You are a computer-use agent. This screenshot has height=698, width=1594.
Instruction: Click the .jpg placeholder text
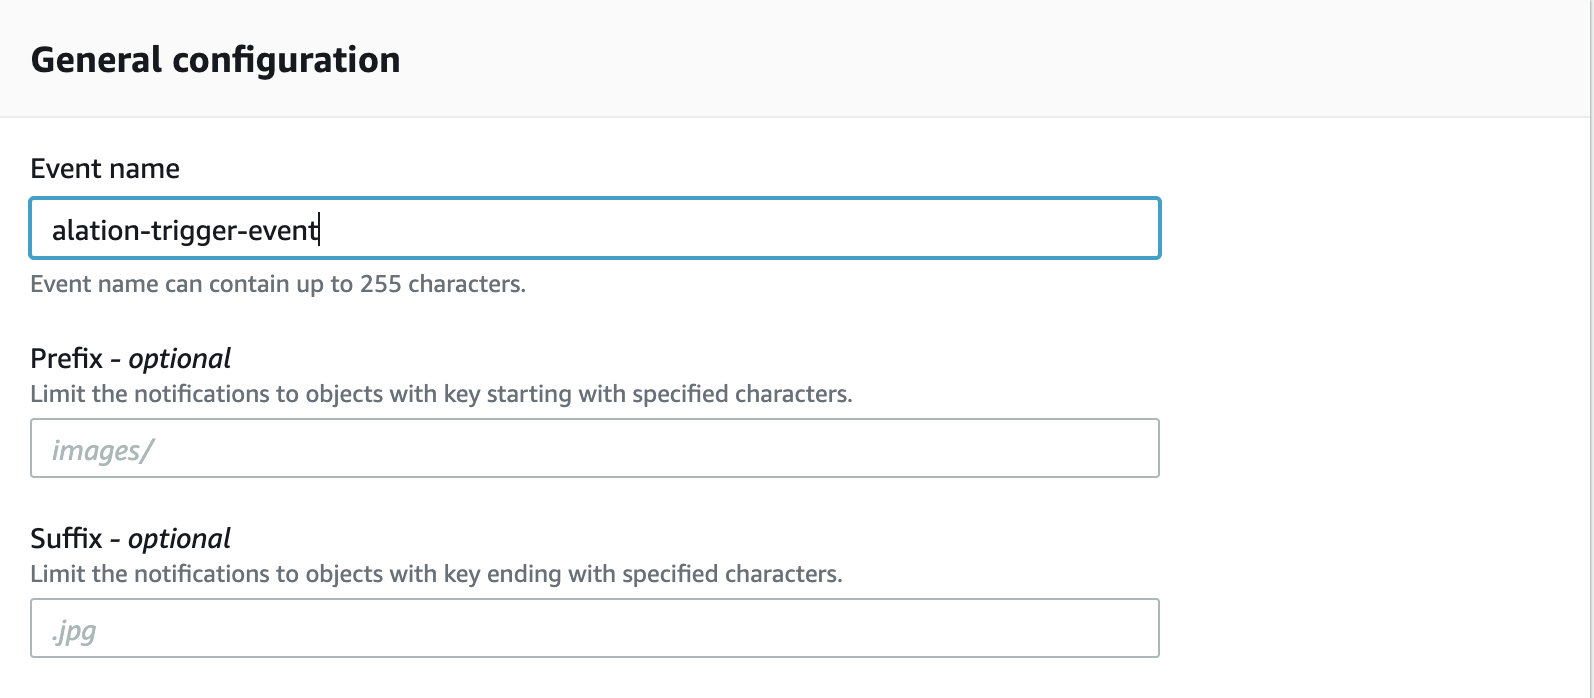click(x=73, y=632)
